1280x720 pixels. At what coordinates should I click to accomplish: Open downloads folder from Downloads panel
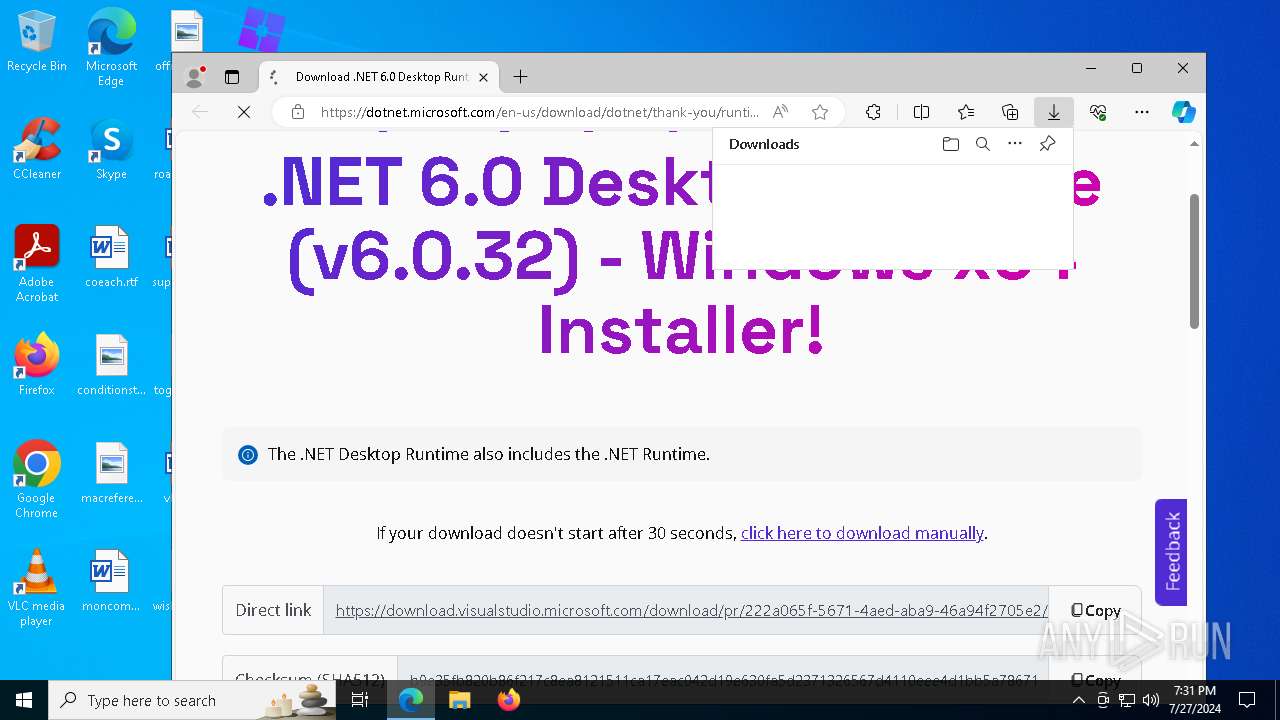(x=951, y=144)
